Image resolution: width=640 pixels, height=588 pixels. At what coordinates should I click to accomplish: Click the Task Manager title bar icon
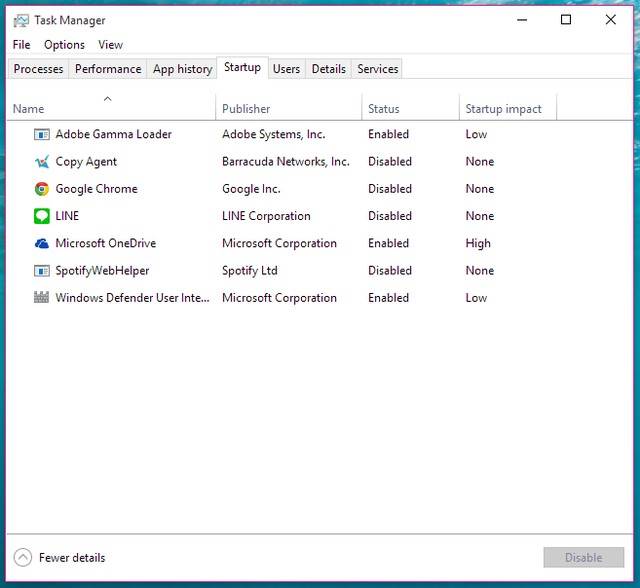21,20
